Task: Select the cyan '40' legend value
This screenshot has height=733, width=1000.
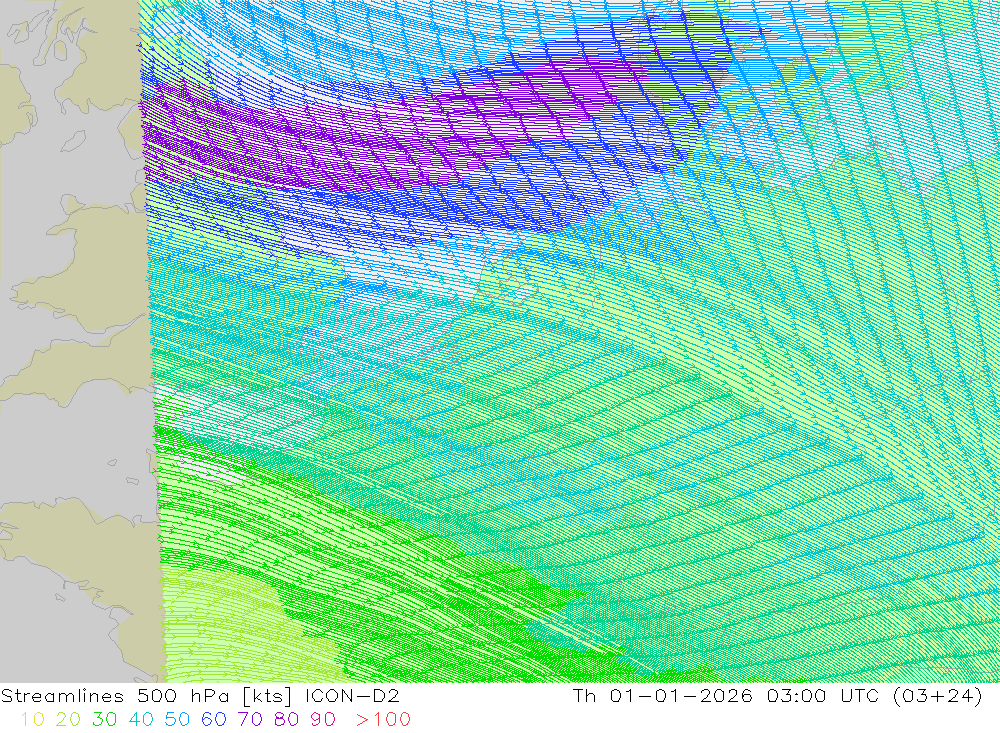Action: click(x=141, y=720)
